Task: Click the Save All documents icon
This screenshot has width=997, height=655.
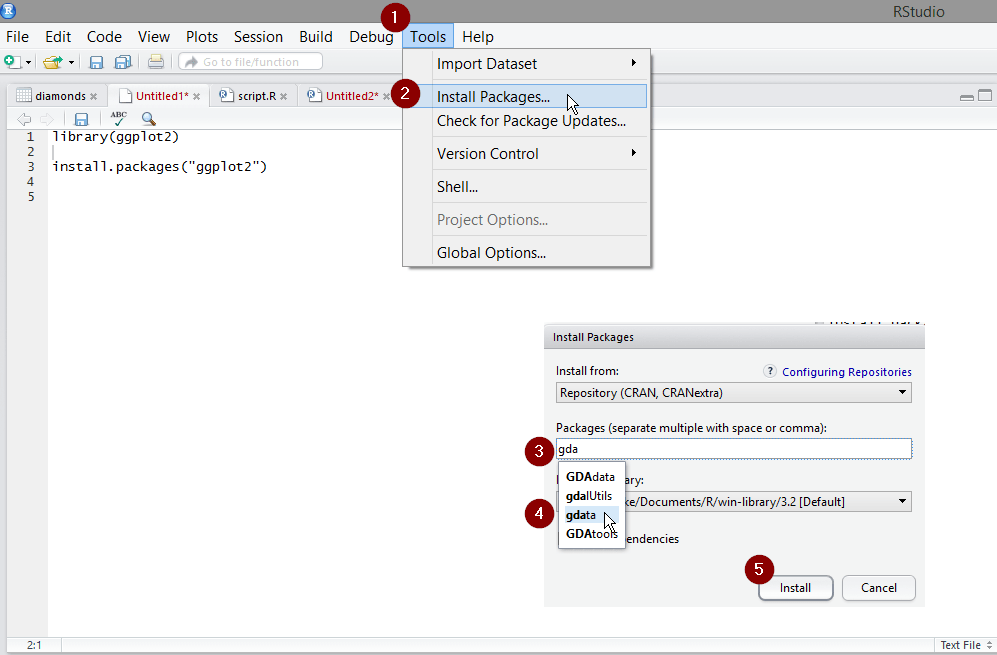Action: click(x=122, y=62)
